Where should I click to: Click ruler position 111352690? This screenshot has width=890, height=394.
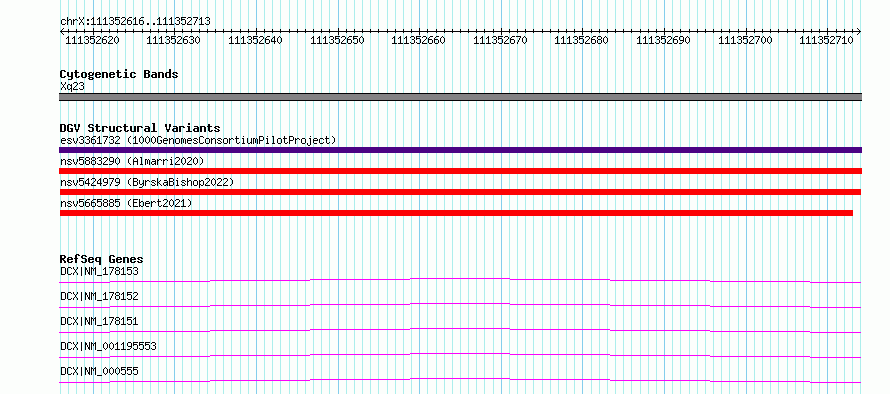(x=663, y=40)
